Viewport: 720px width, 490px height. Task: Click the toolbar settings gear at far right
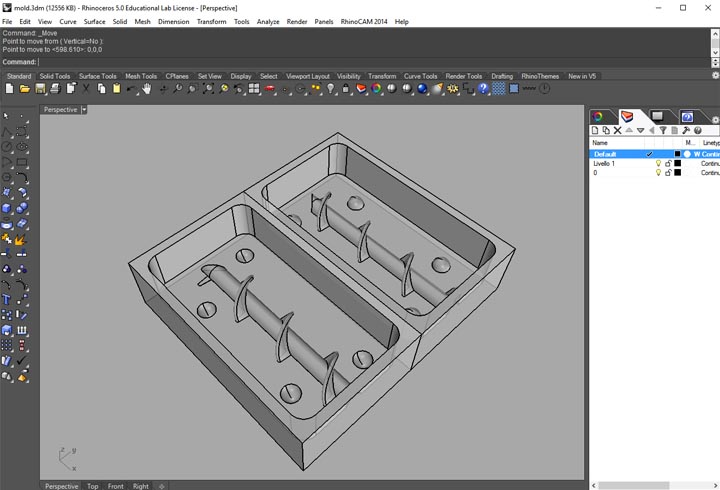tap(715, 75)
